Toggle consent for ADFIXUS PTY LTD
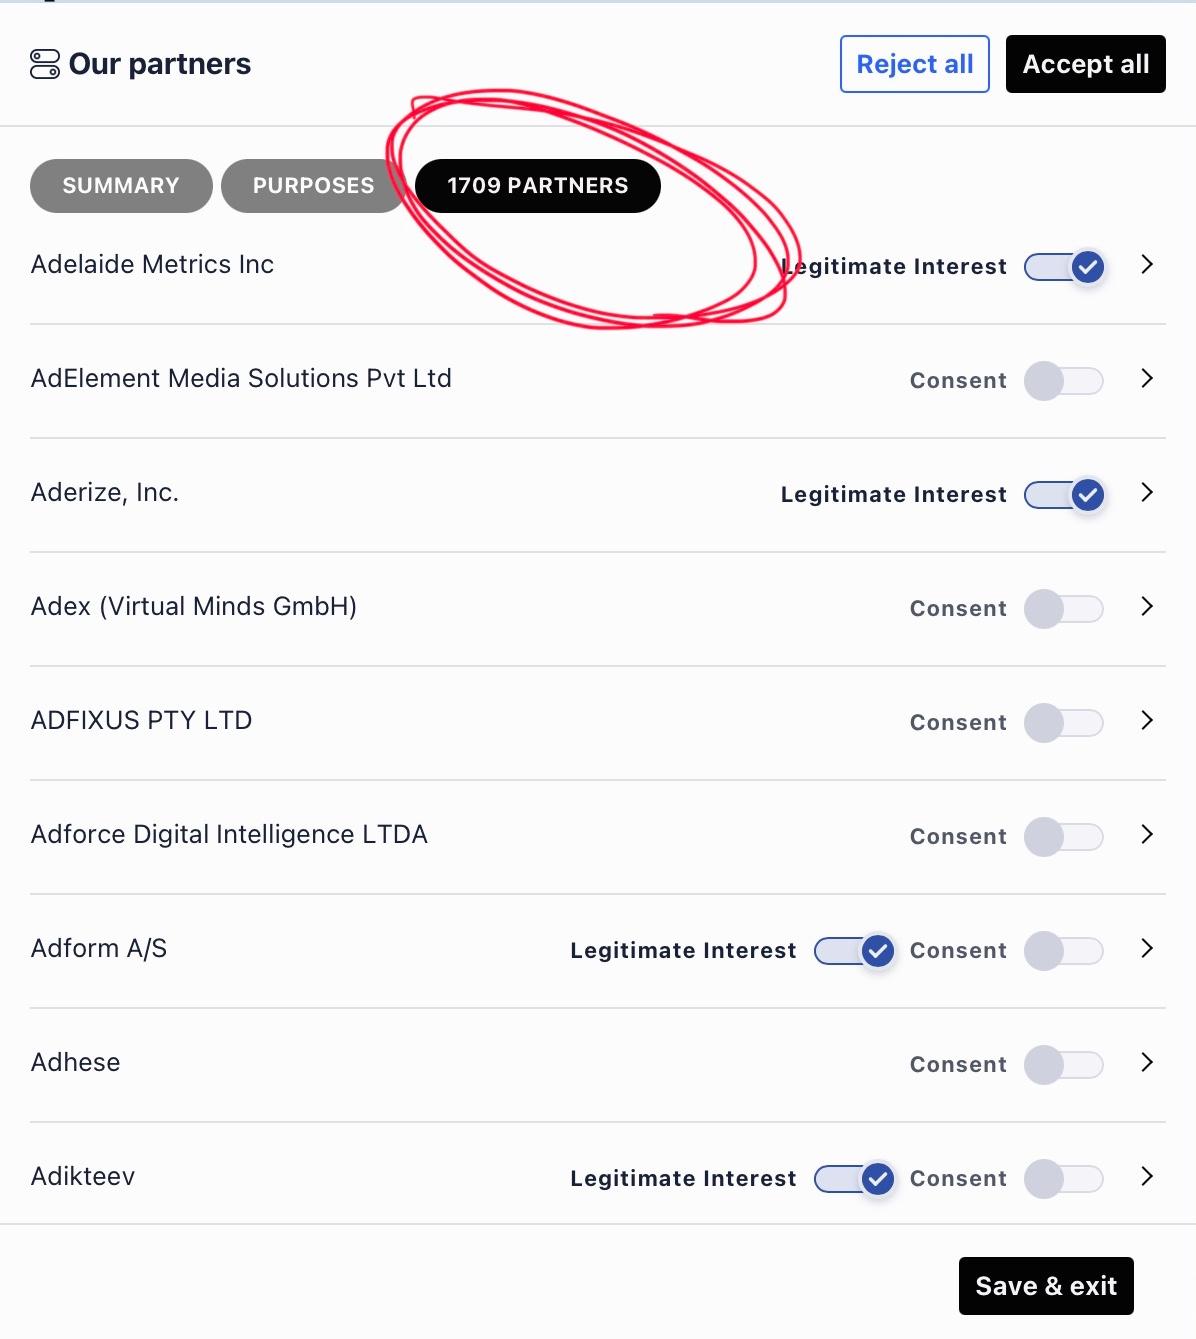Screen dimensions: 1196x1339 1064,723
